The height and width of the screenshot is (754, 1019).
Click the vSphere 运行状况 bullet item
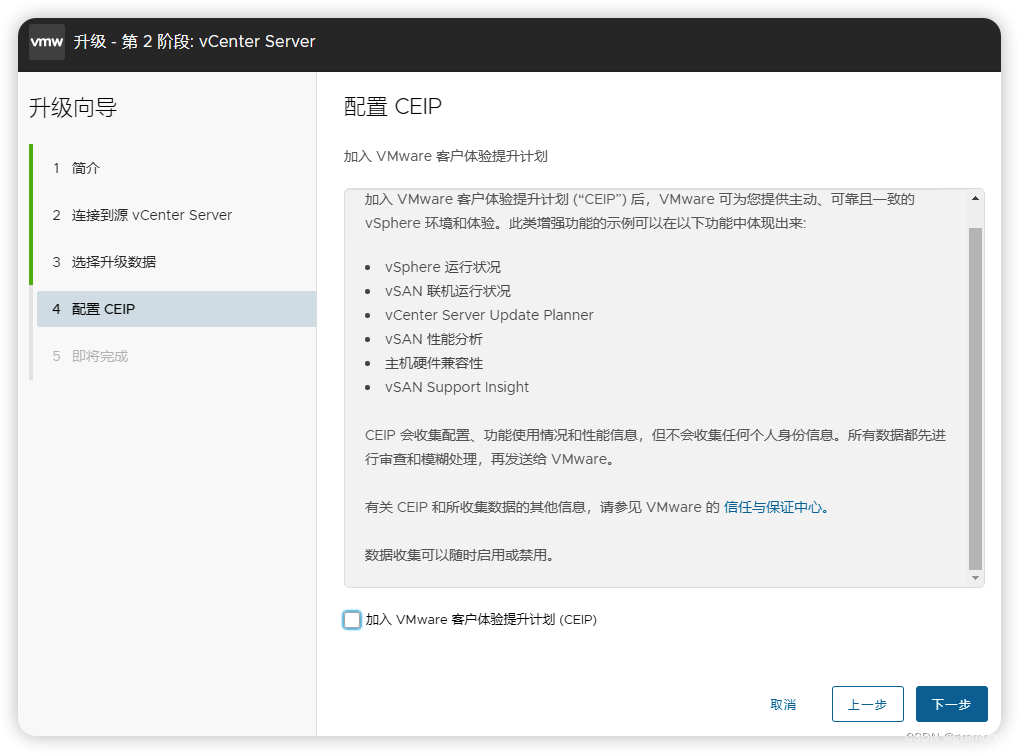point(443,267)
